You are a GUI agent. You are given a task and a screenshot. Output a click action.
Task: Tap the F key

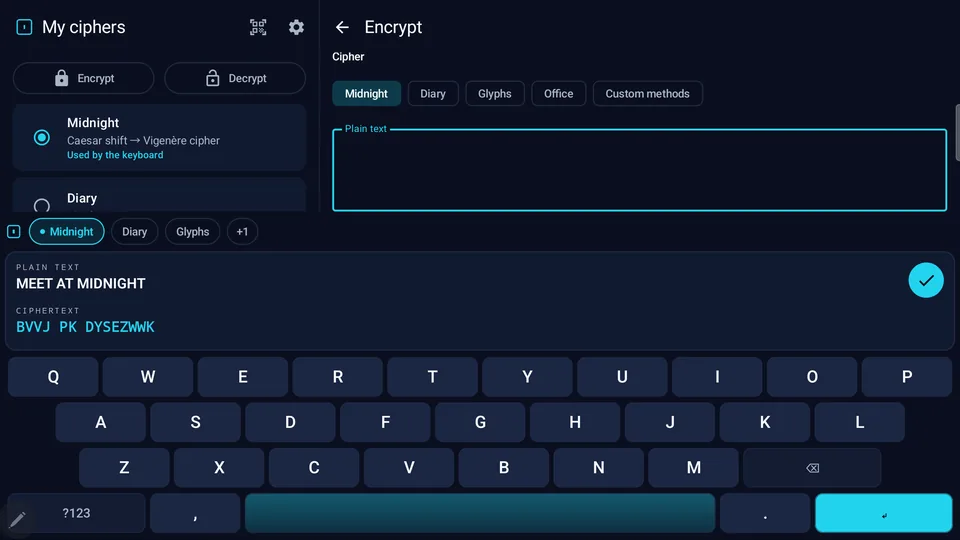(385, 422)
